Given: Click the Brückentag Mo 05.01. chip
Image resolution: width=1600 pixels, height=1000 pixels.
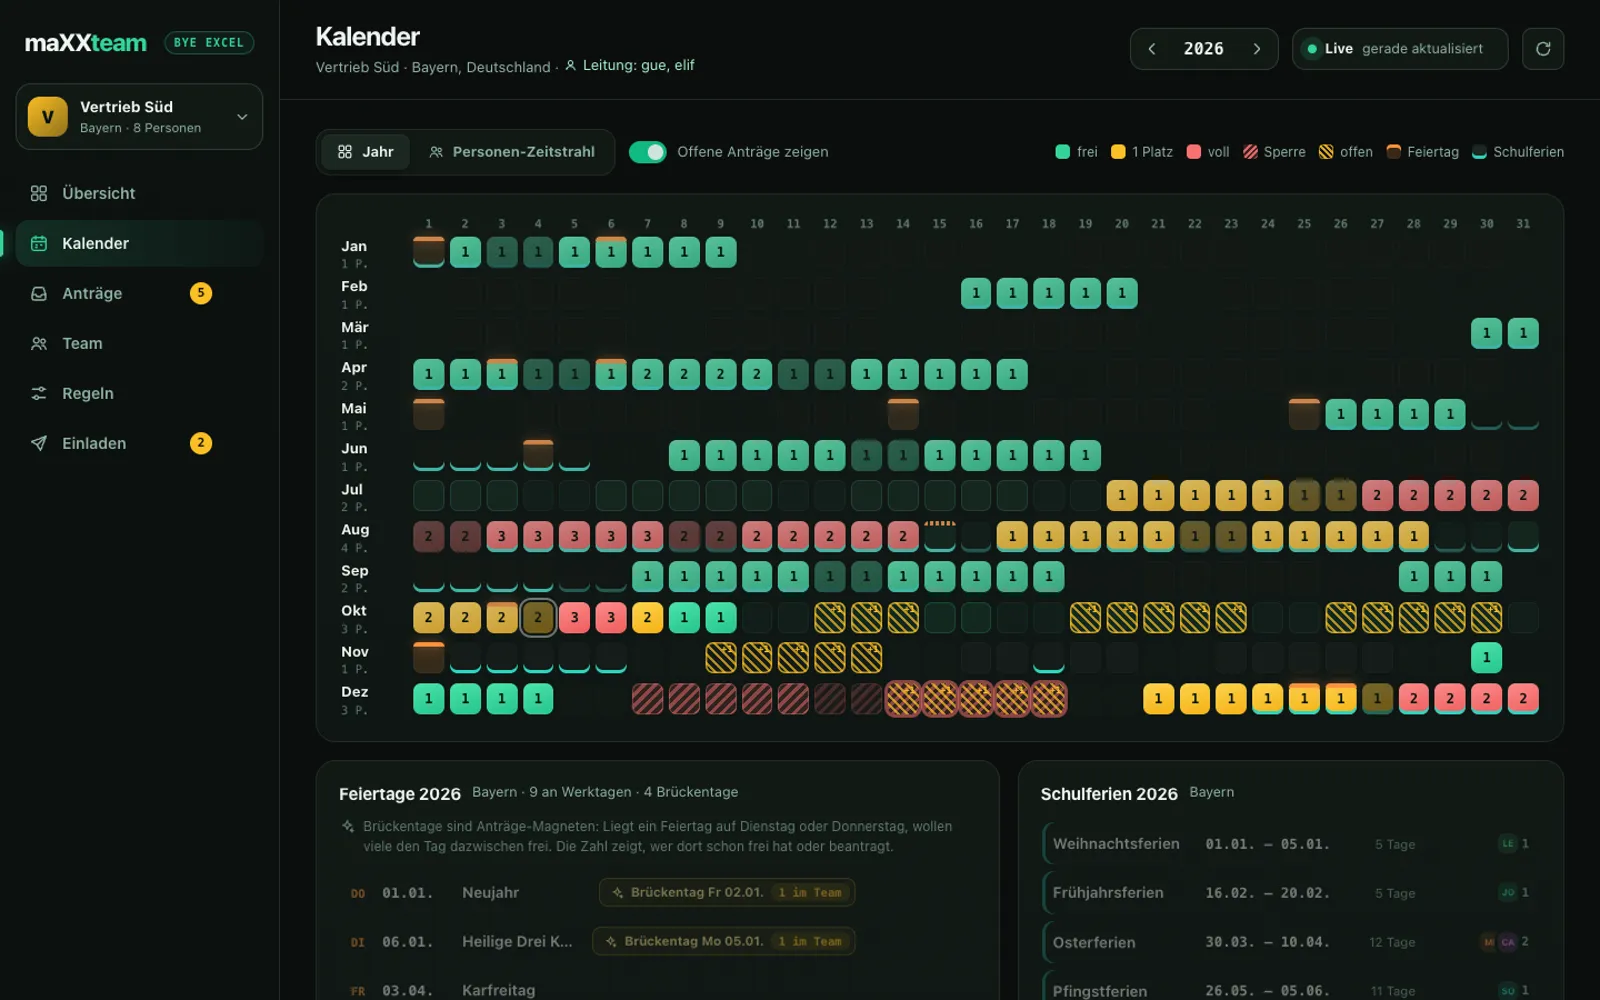Looking at the screenshot, I should tap(724, 941).
